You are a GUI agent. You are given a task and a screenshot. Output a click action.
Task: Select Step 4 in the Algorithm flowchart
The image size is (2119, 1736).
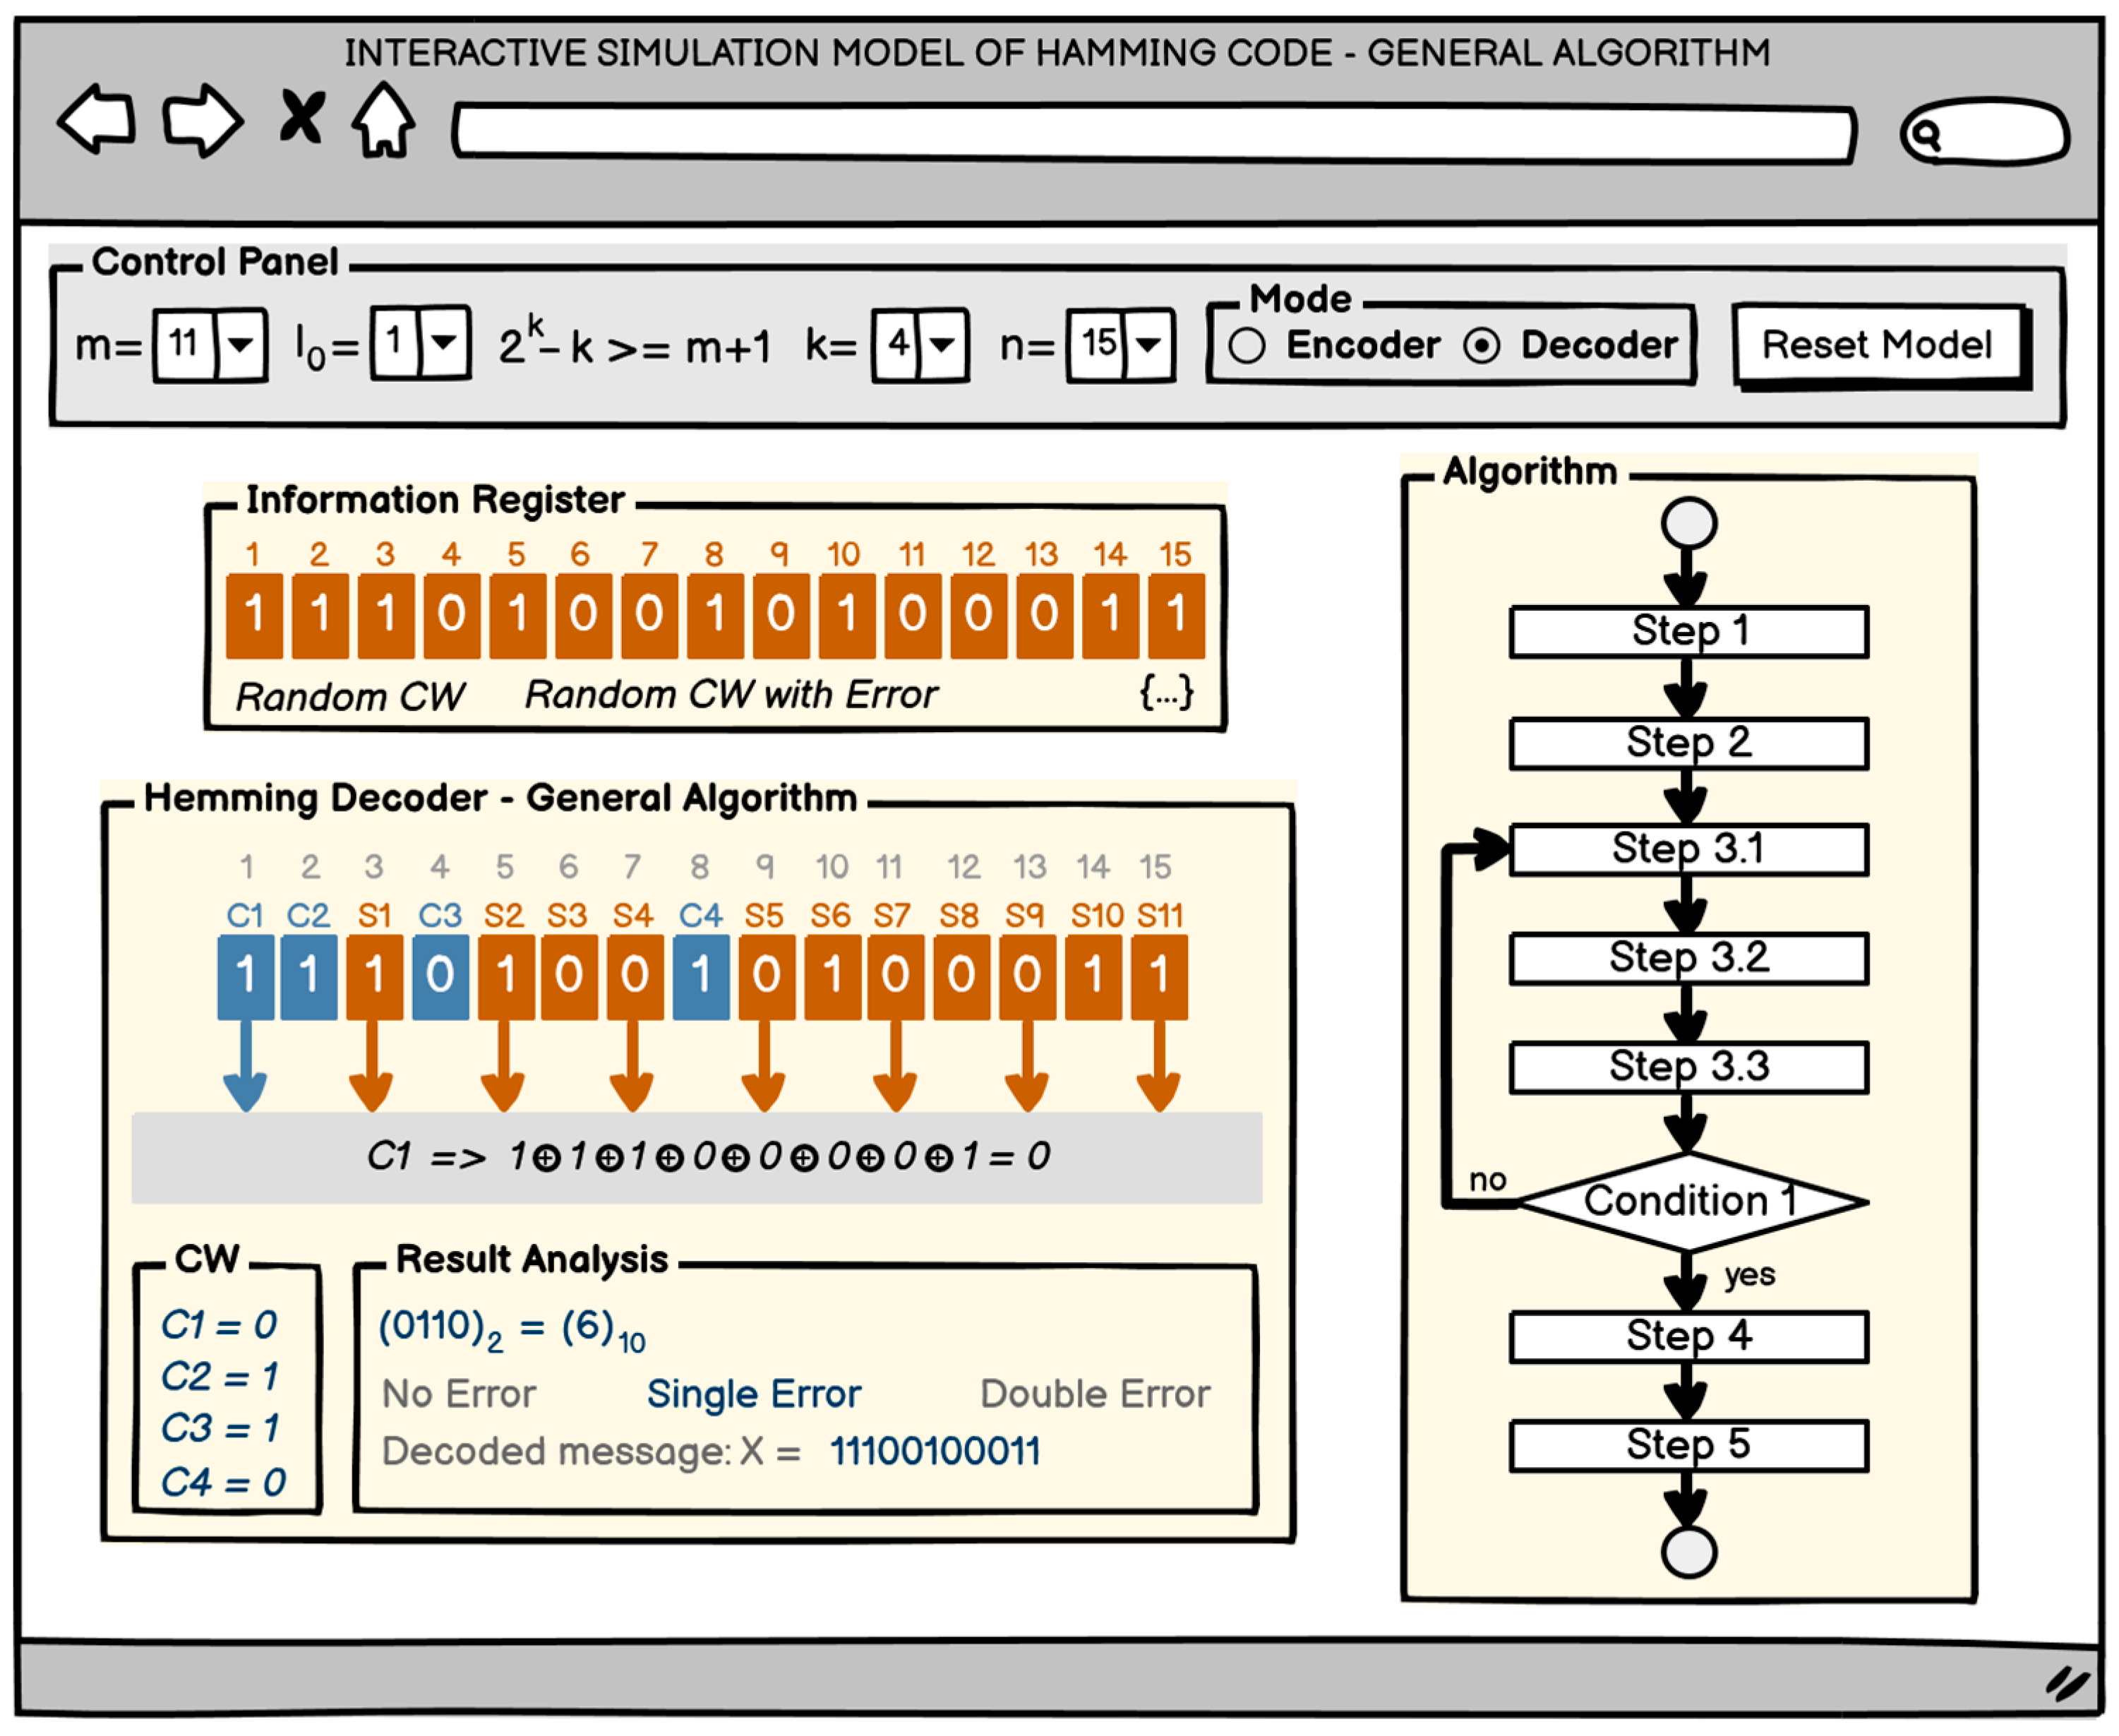pyautogui.click(x=1688, y=1336)
